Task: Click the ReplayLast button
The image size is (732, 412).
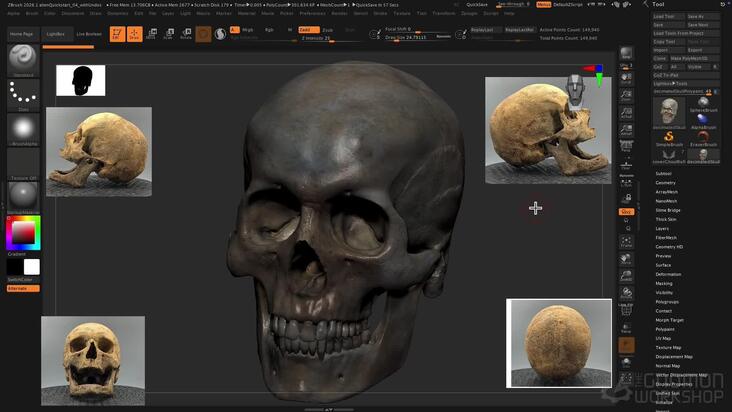Action: coord(486,30)
